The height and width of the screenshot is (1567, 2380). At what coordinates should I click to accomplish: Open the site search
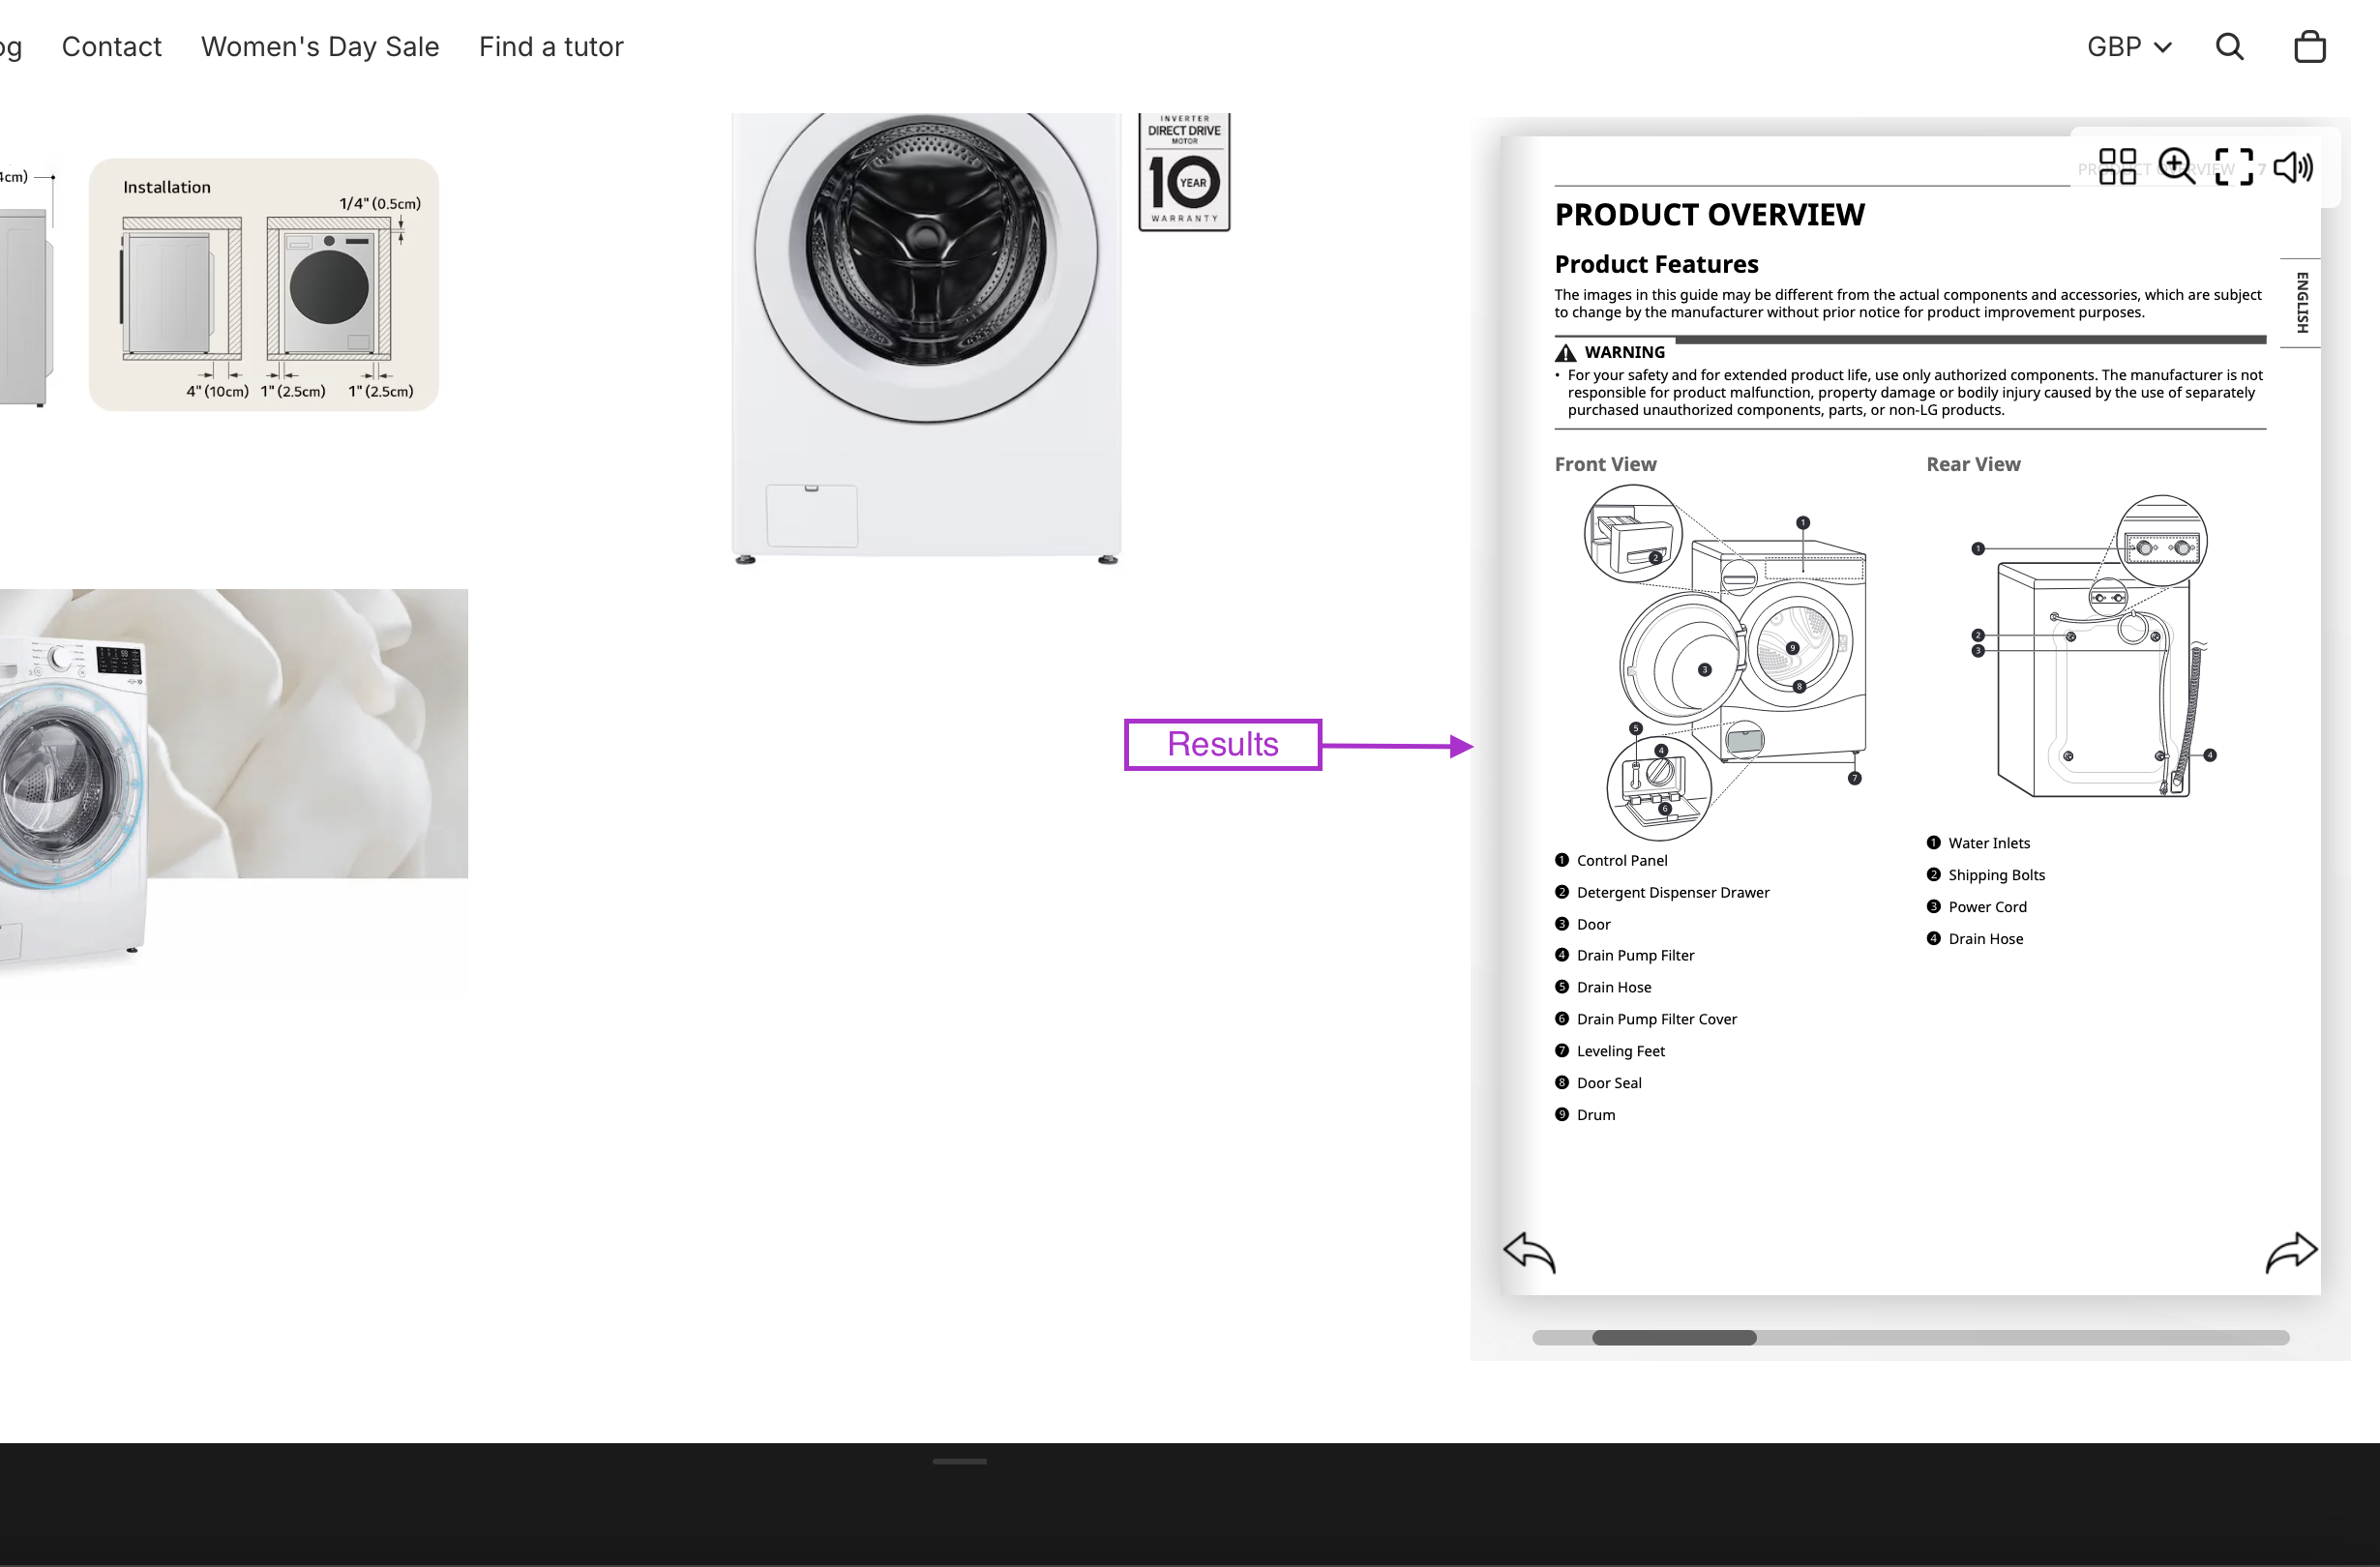point(2229,47)
